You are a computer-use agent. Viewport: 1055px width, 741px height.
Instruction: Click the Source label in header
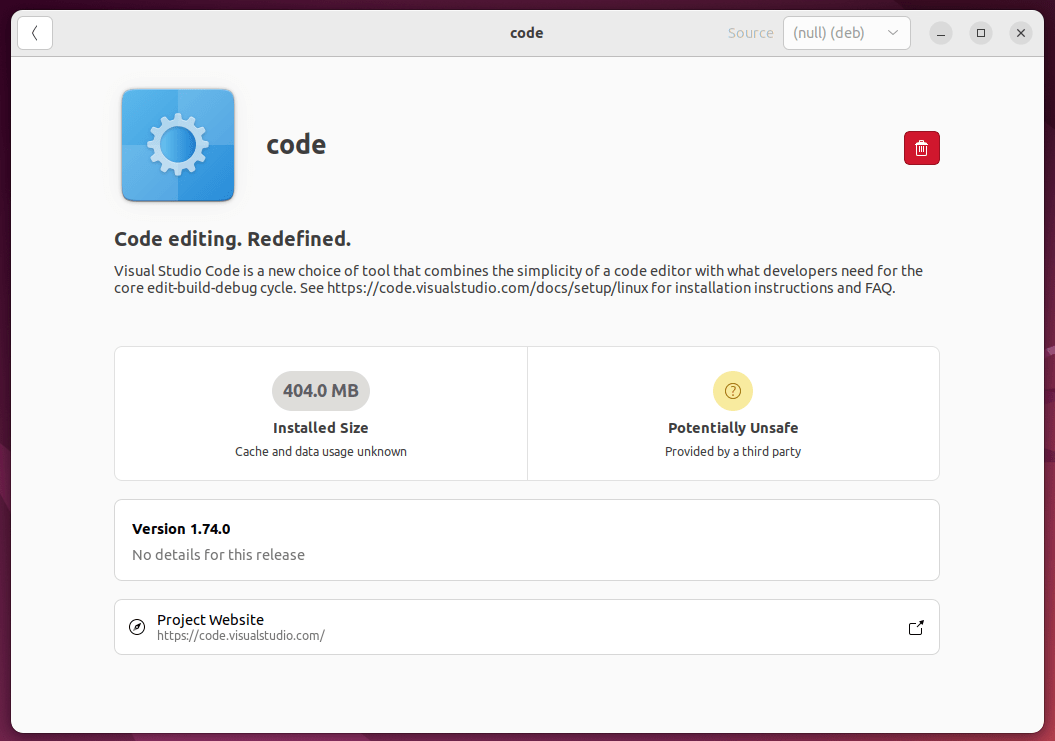(x=750, y=33)
